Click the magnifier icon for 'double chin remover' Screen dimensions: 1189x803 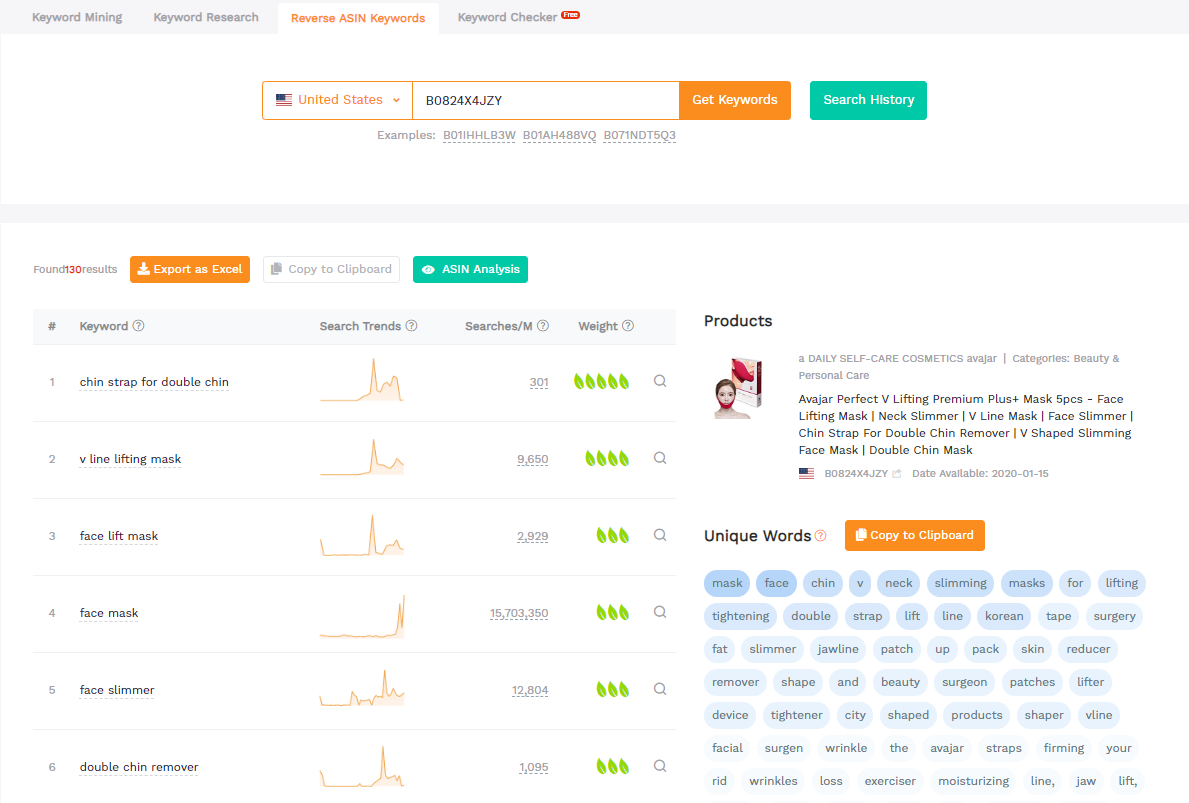pyautogui.click(x=660, y=766)
